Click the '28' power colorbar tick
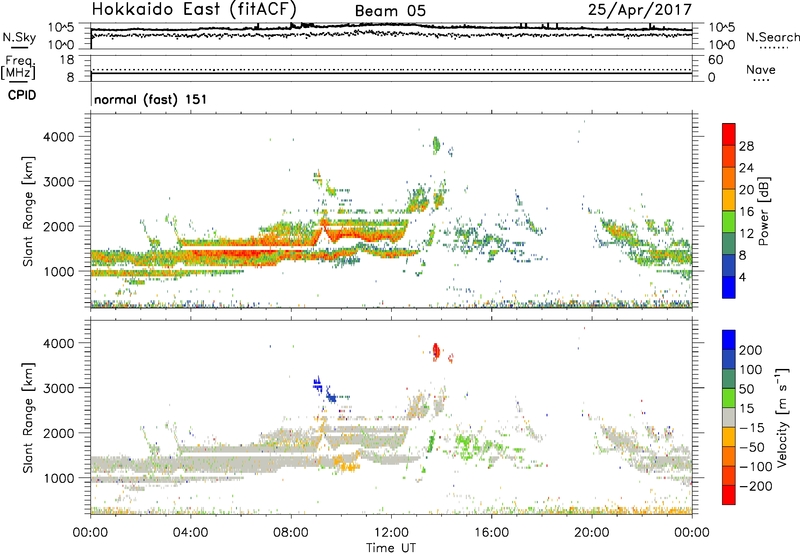This screenshot has height=554, width=800. coord(746,146)
